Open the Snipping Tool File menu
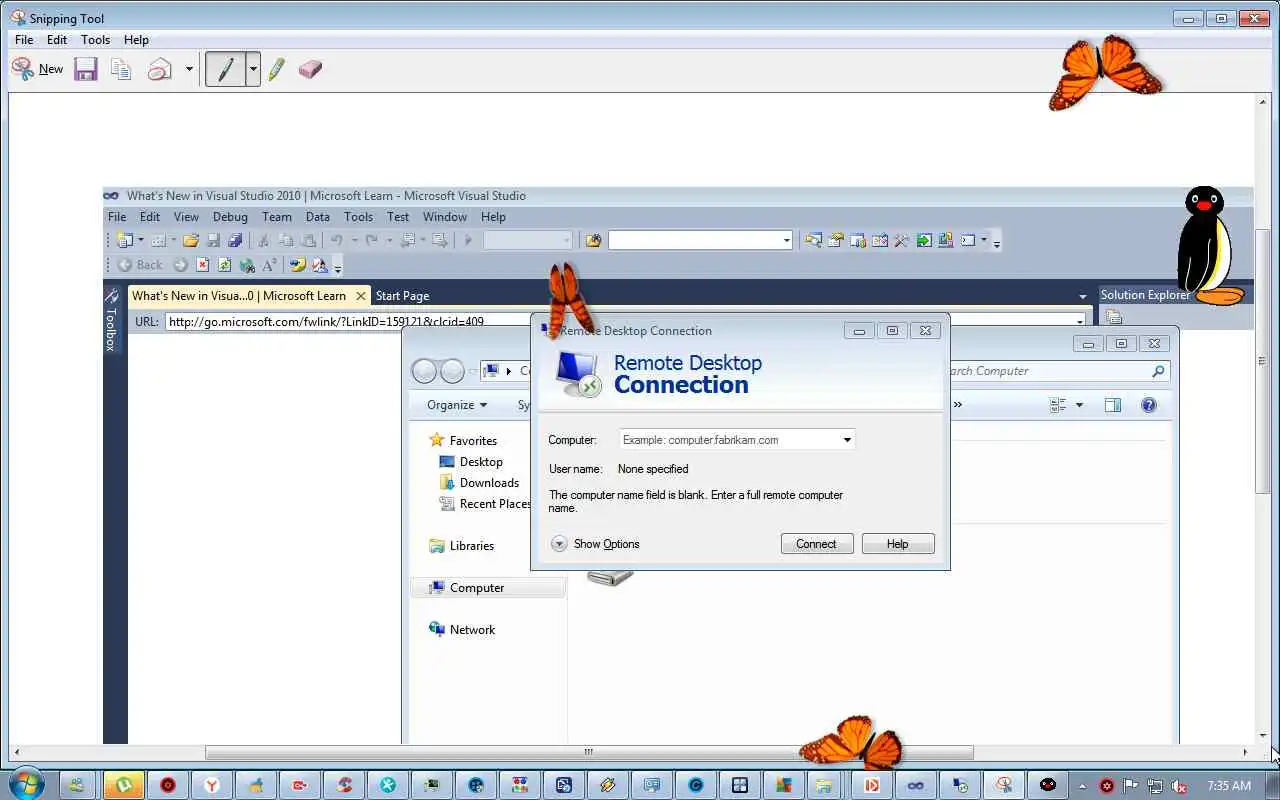 coord(24,40)
